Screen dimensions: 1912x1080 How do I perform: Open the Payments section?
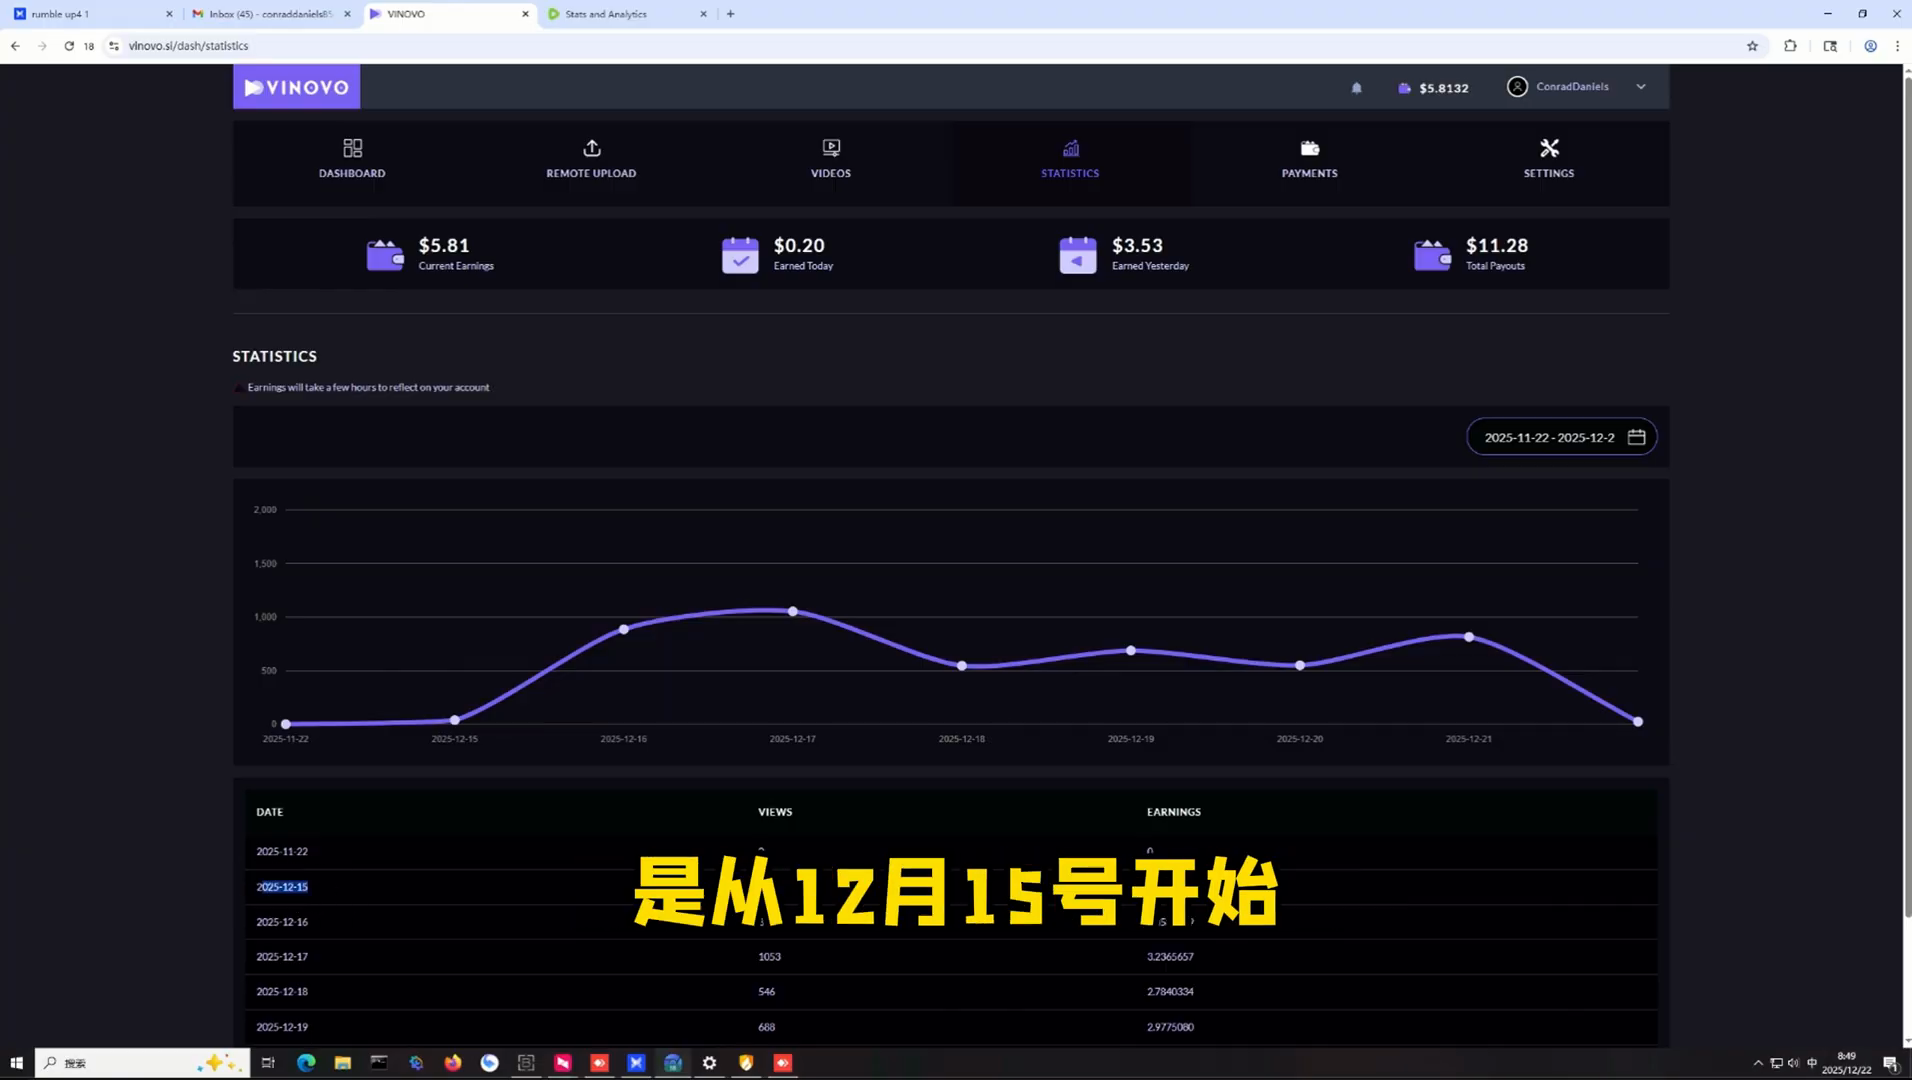click(1309, 160)
